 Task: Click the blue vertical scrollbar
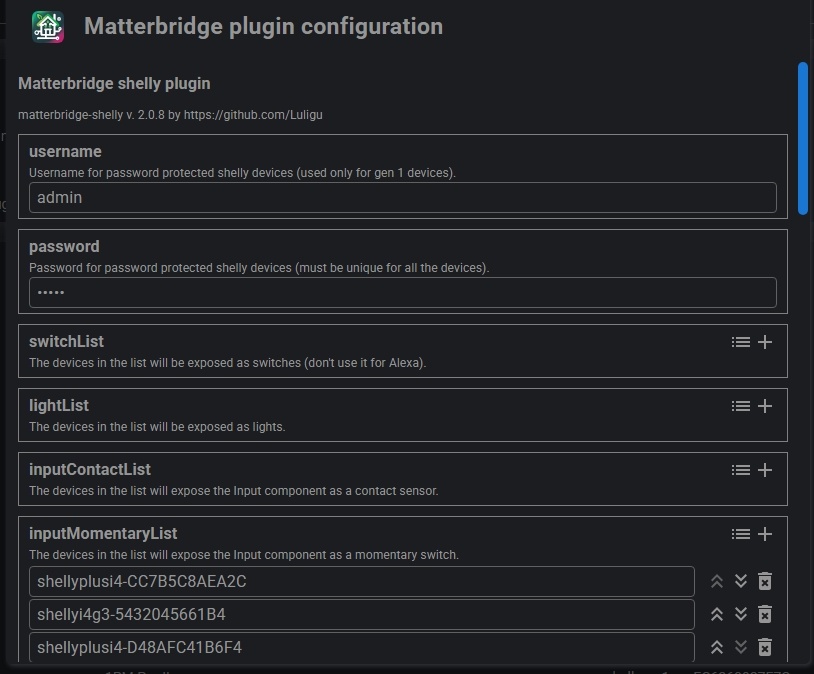pos(803,138)
